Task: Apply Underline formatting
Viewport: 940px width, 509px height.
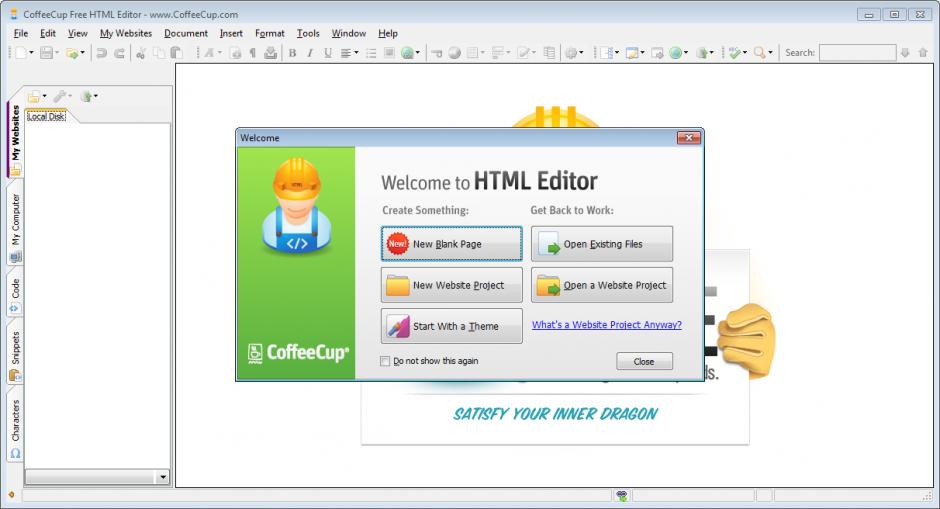Action: tap(328, 53)
